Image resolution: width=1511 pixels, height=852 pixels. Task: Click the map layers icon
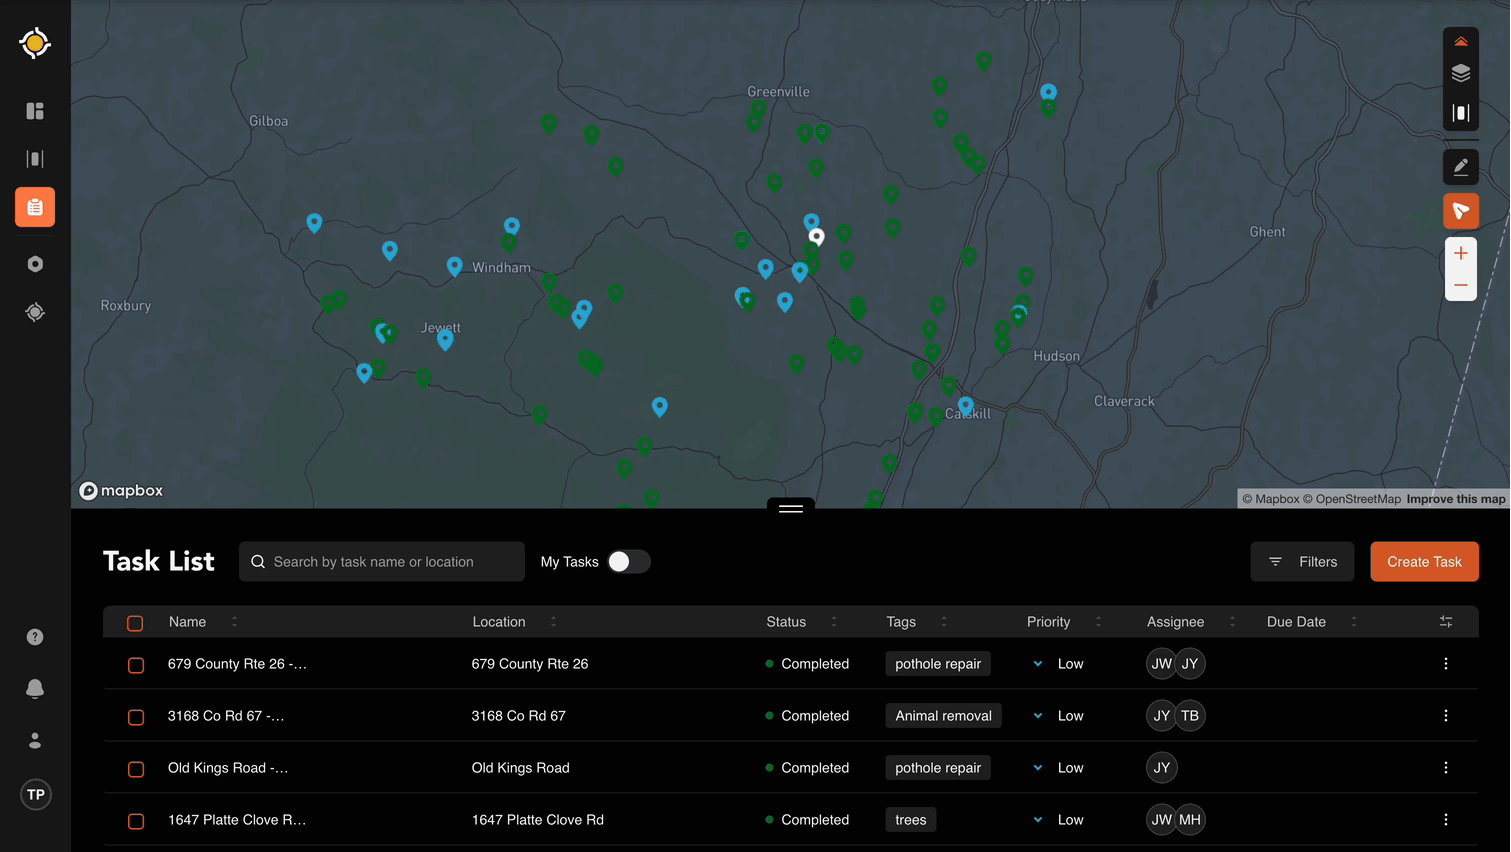coord(1460,73)
